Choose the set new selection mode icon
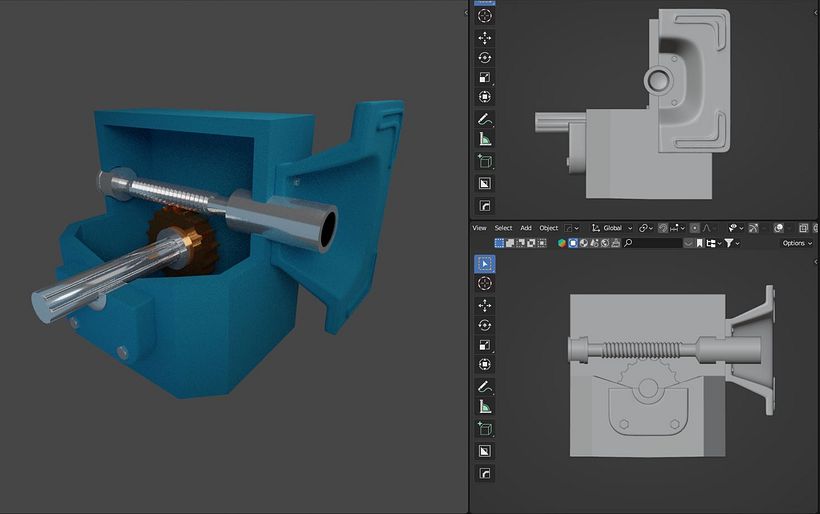The image size is (820, 514). point(499,243)
